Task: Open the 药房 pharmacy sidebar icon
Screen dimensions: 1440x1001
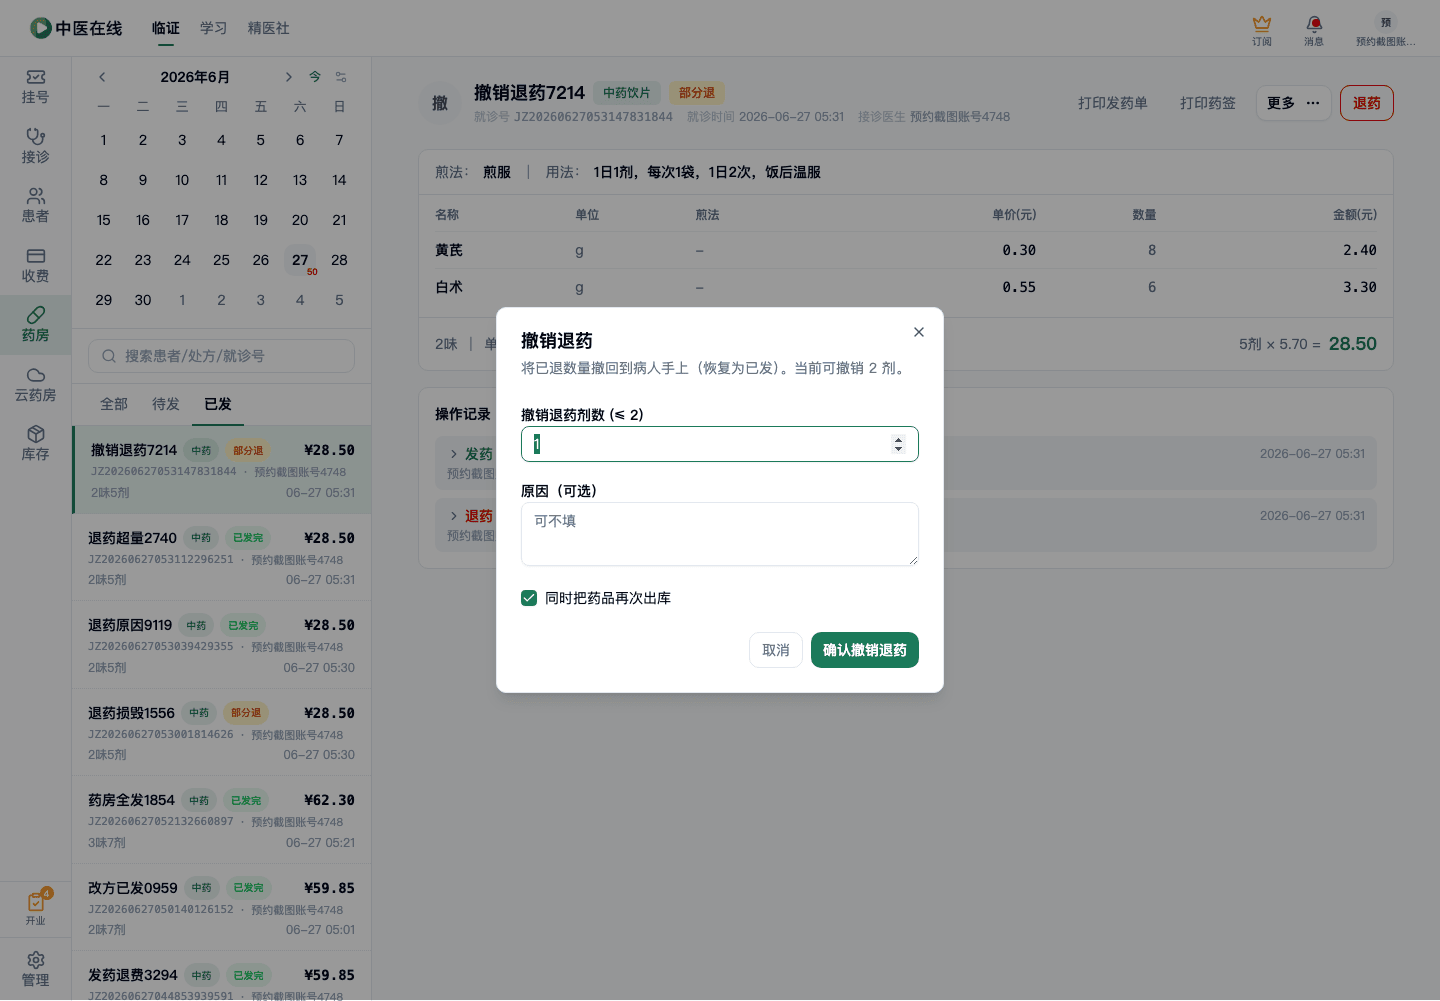Action: 35,324
